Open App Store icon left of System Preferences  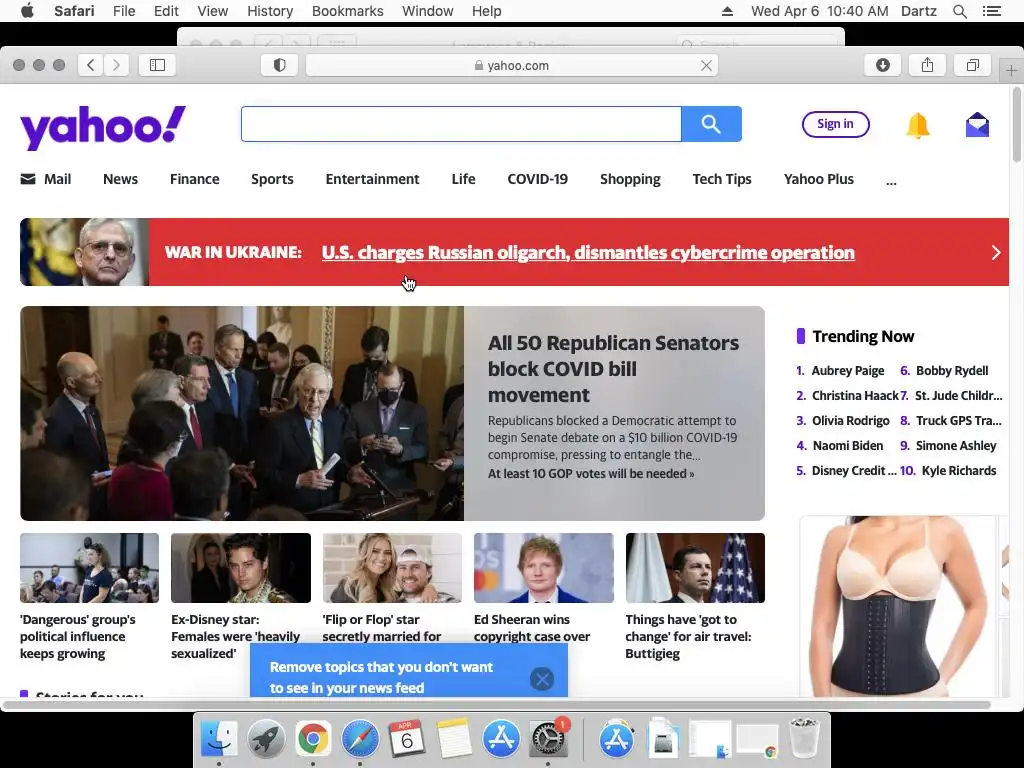[501, 739]
